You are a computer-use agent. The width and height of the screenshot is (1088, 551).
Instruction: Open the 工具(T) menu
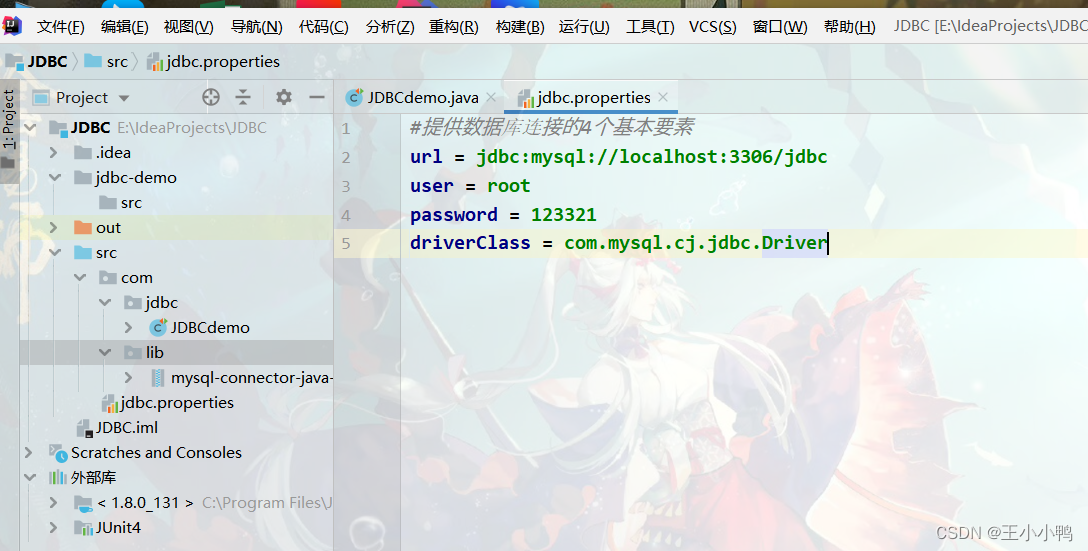650,27
